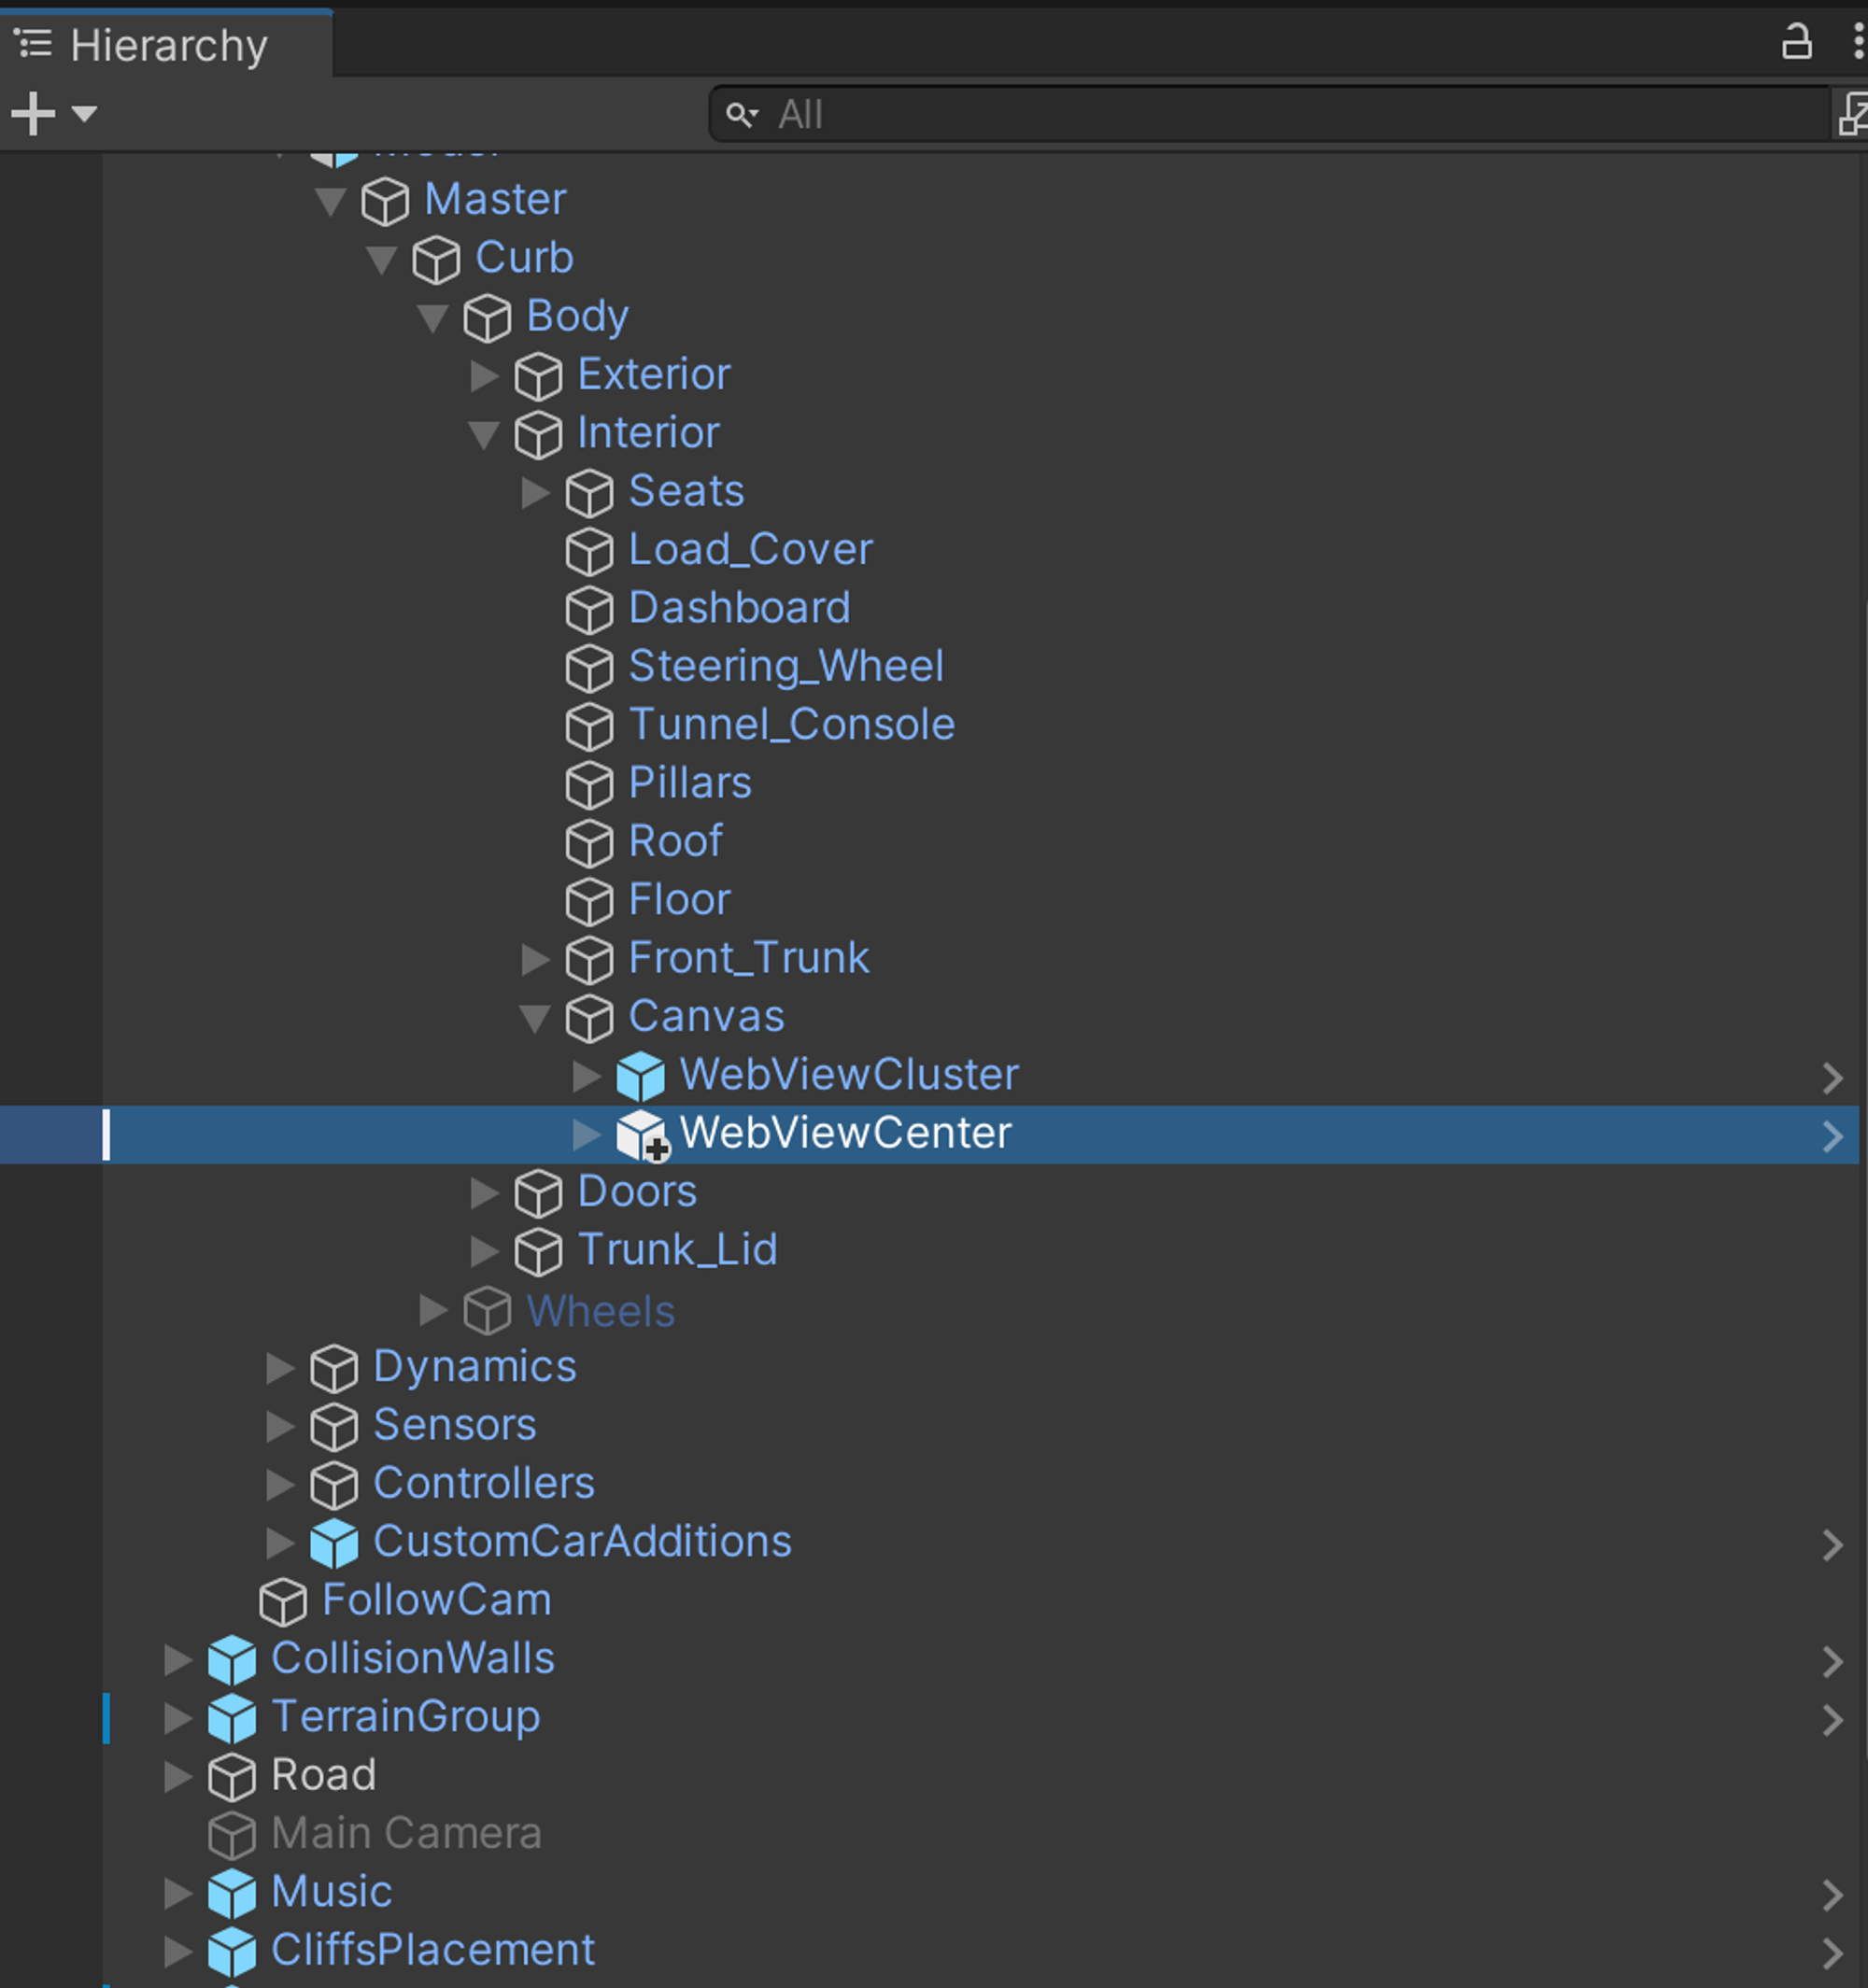Click the Road gameobject cube icon
Image resolution: width=1868 pixels, height=1988 pixels.
[x=232, y=1777]
